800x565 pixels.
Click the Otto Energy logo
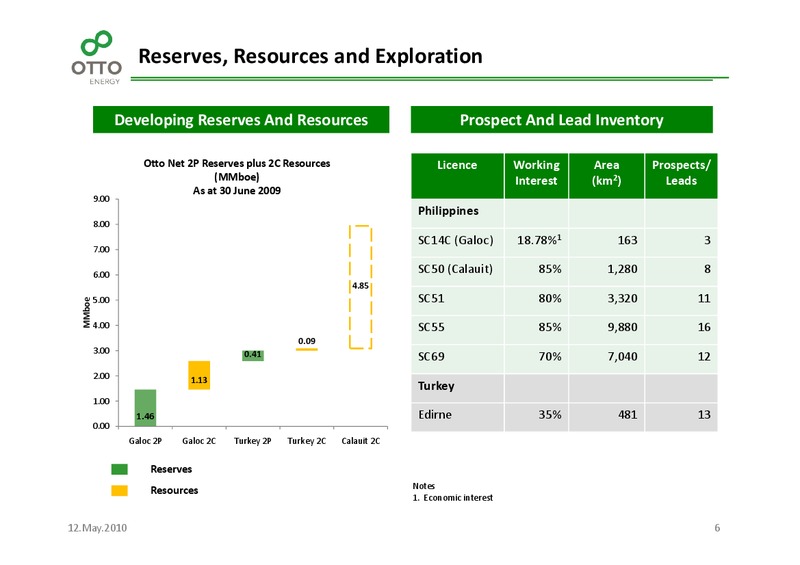coord(96,57)
